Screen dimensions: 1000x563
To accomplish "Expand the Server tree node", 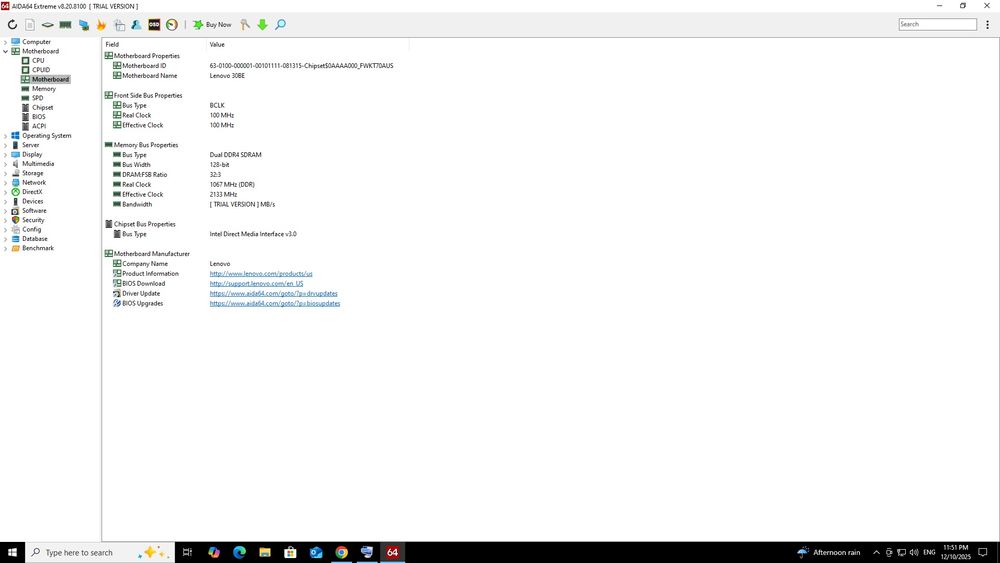I will pyautogui.click(x=6, y=145).
